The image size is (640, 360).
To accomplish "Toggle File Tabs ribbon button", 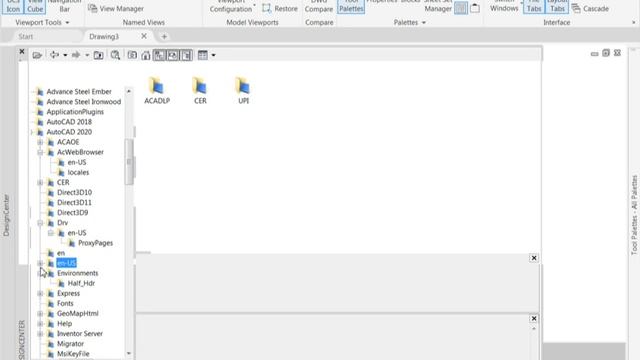I will [x=534, y=7].
